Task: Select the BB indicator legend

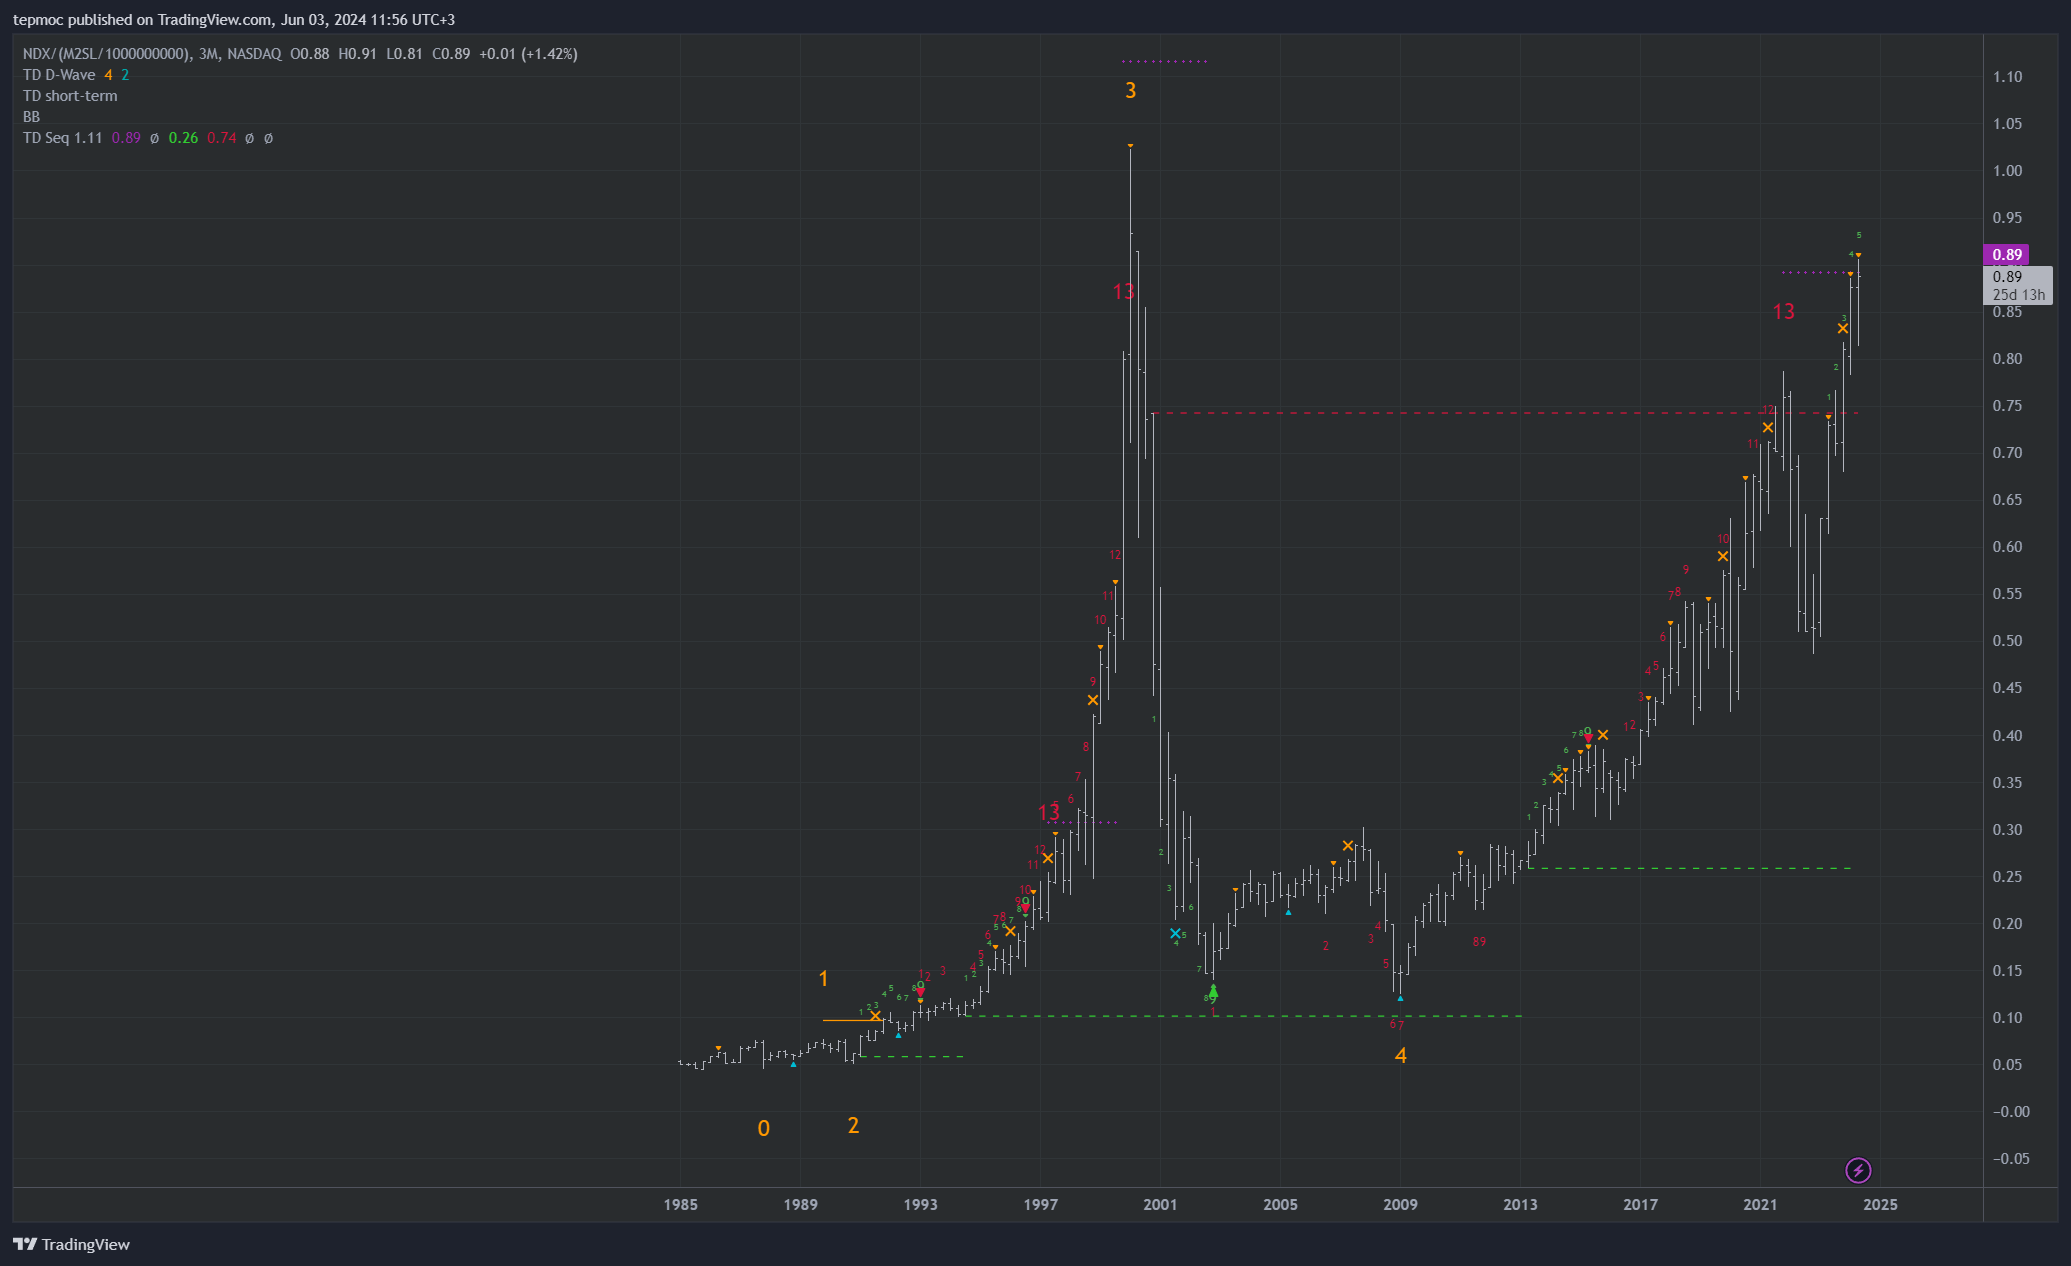Action: 31,117
